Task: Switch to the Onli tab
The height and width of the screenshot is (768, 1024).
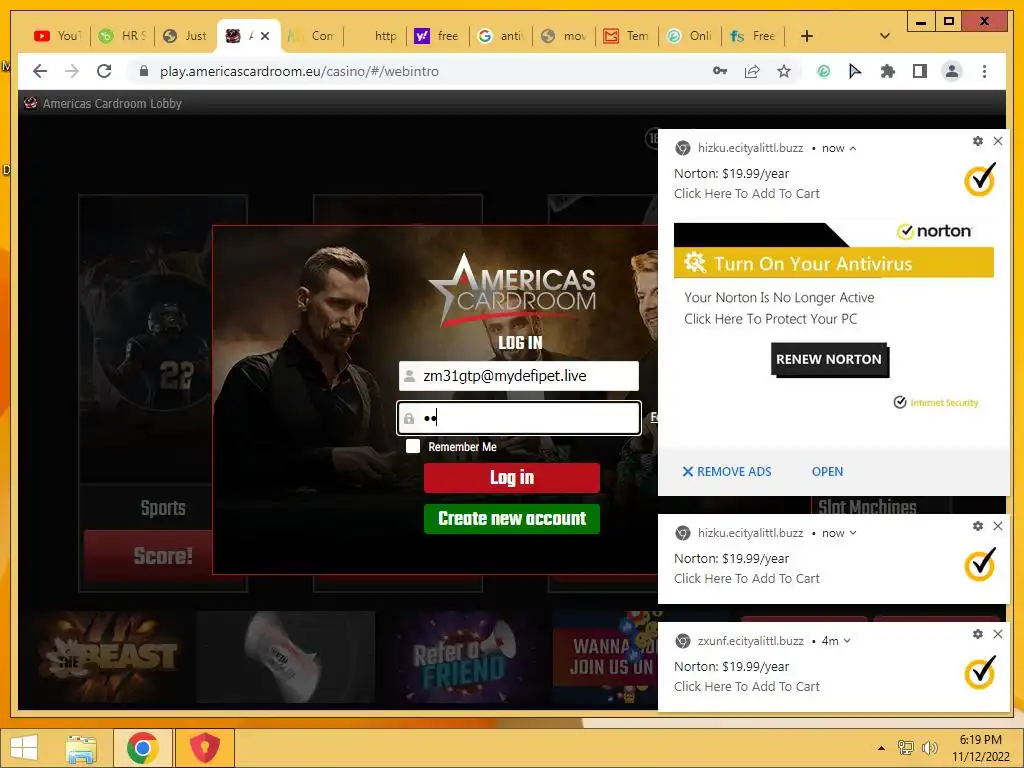Action: tap(690, 36)
